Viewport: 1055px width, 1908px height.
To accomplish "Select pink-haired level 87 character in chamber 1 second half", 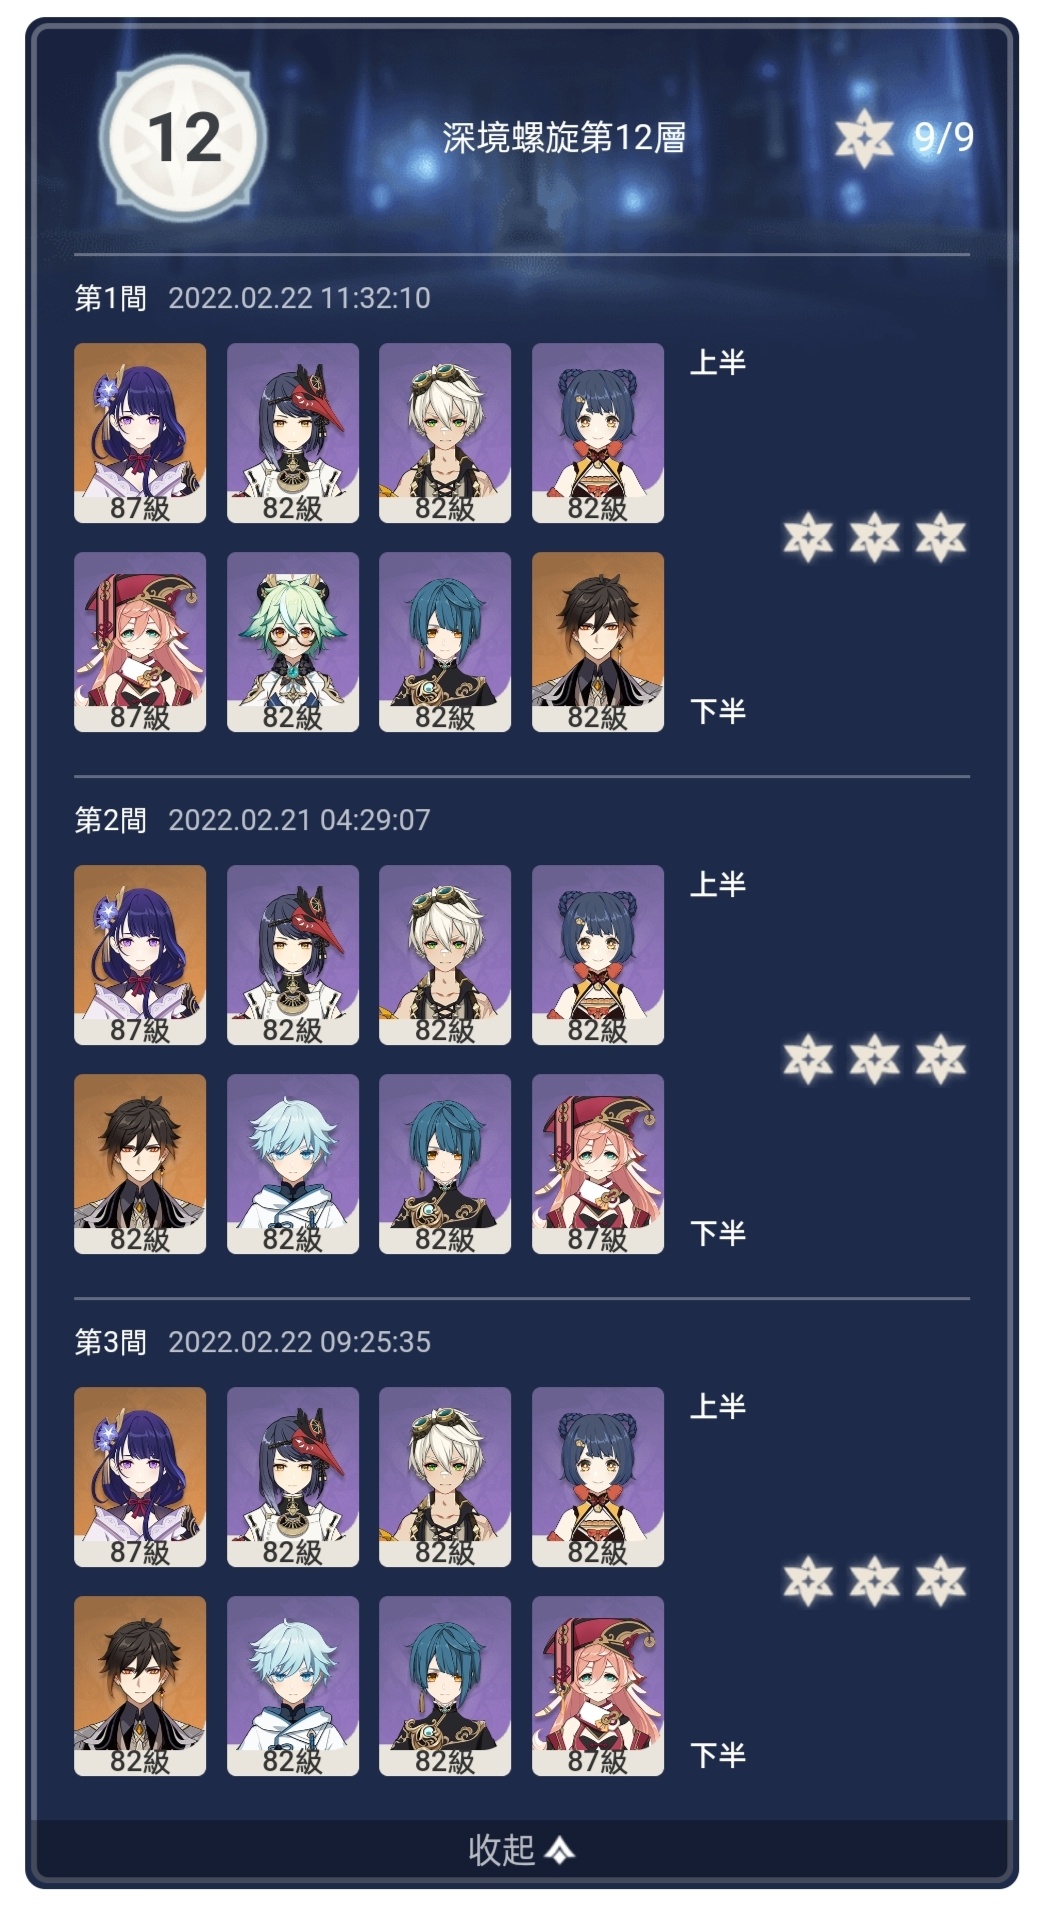I will tap(140, 642).
